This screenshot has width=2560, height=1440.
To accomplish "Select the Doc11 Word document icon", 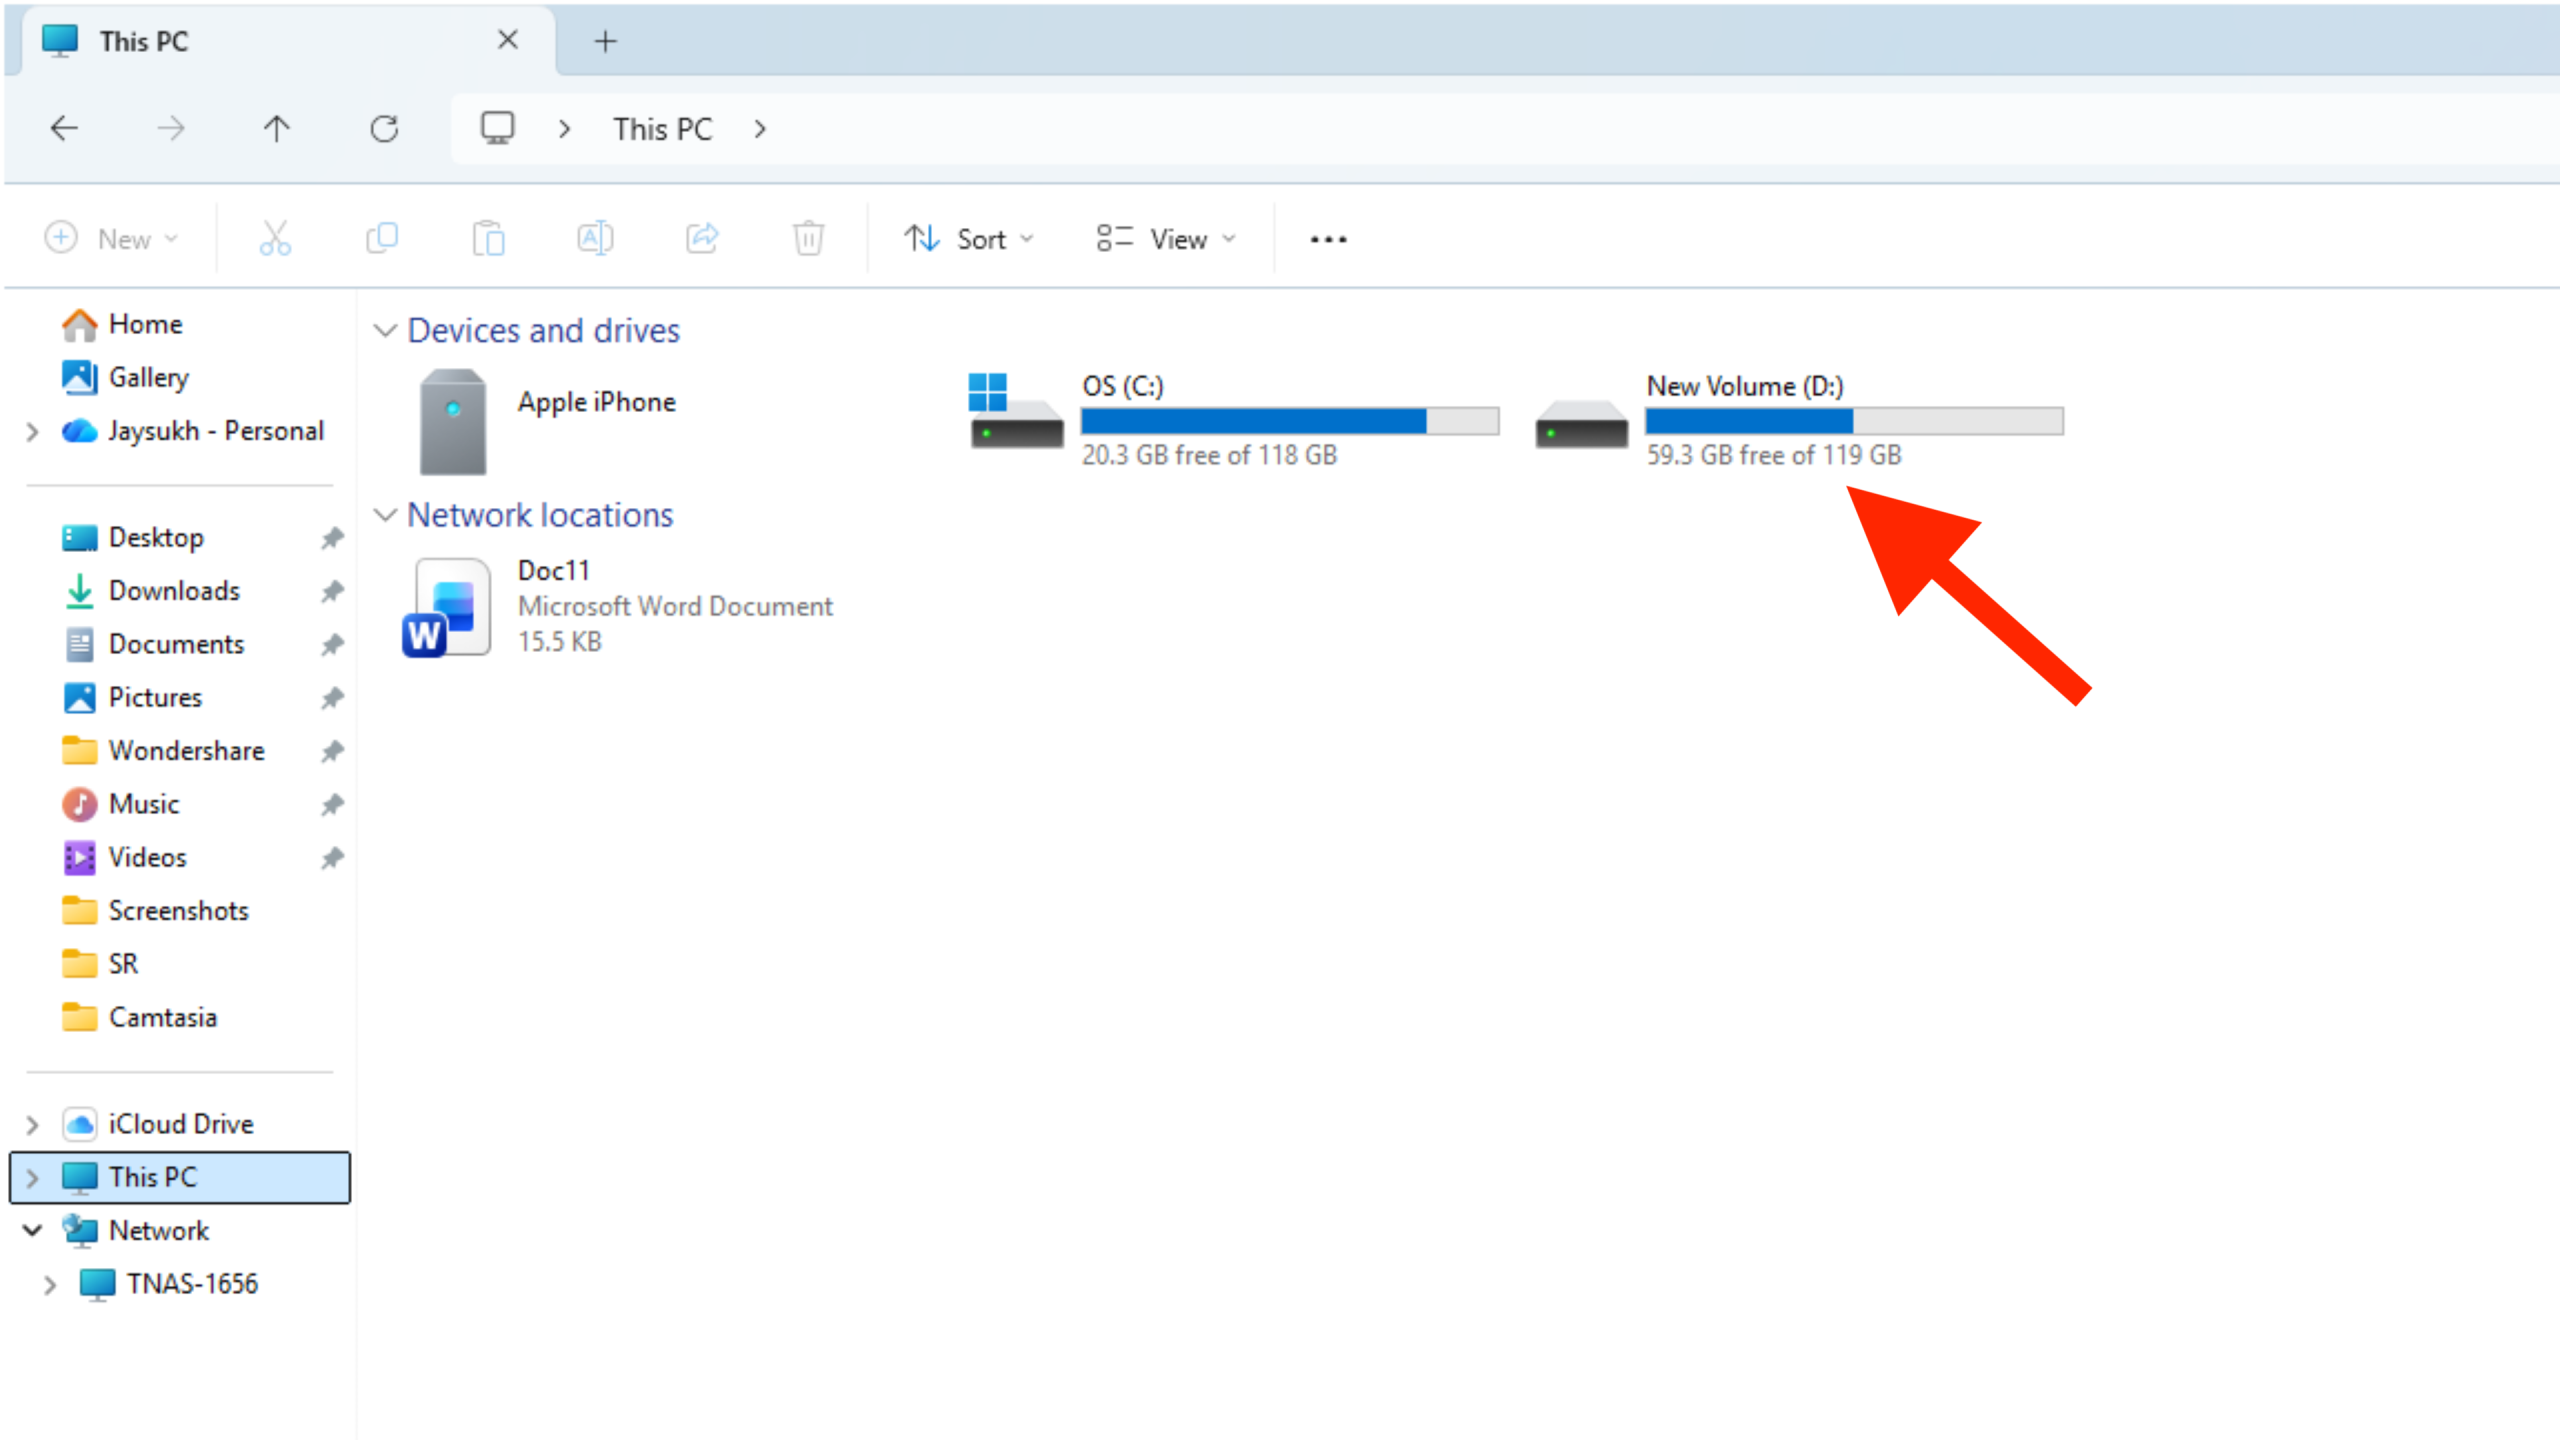I will coord(447,607).
